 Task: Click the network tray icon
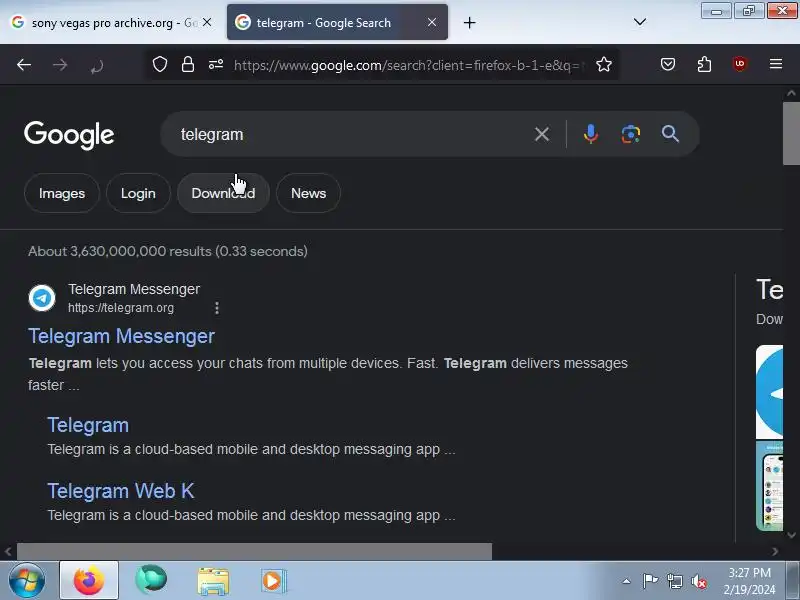click(674, 581)
